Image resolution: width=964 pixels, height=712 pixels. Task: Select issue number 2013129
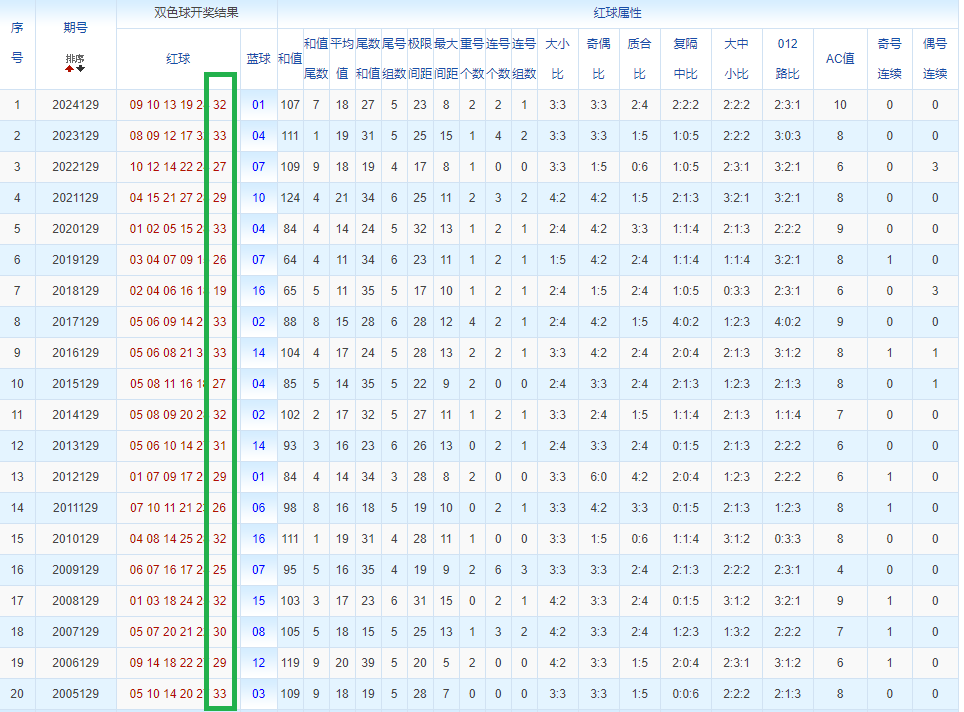(76, 446)
